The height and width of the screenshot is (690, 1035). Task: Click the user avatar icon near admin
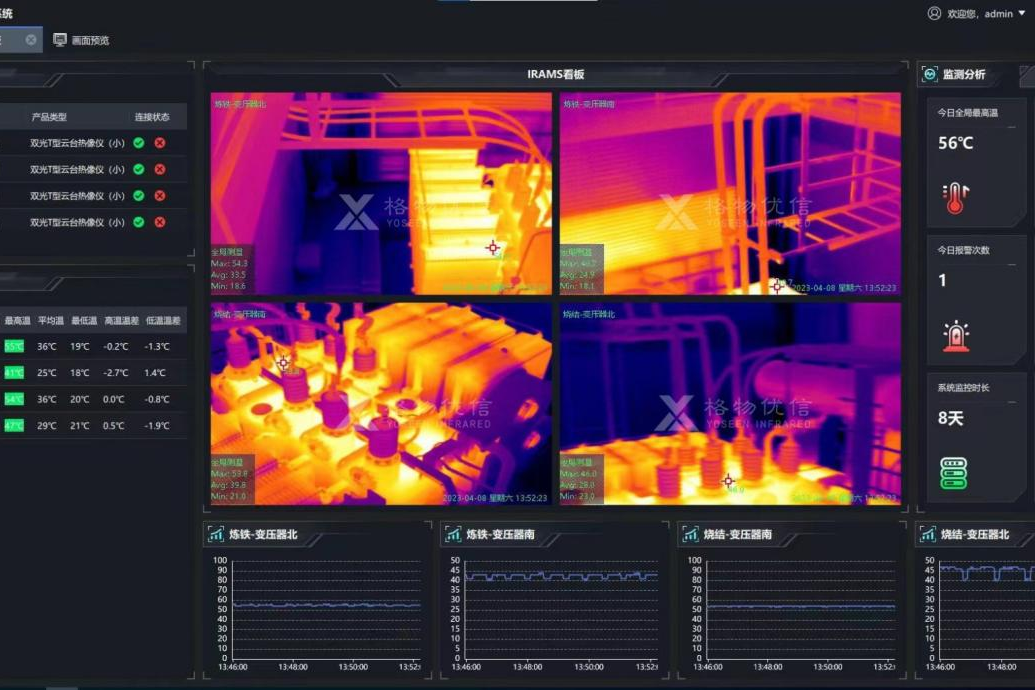tap(934, 14)
